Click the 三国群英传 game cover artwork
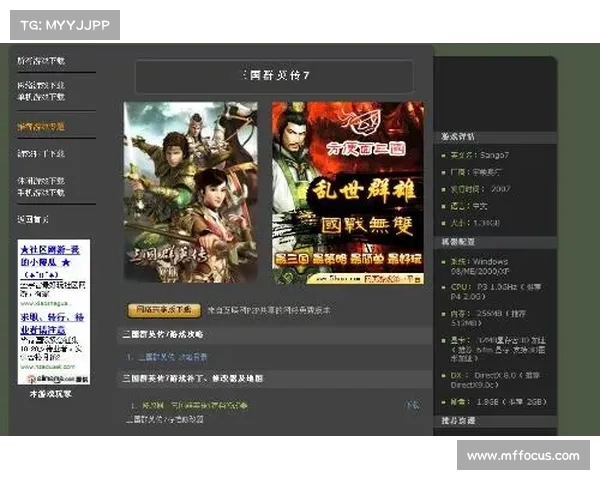The width and height of the screenshot is (600, 480). (x=191, y=193)
